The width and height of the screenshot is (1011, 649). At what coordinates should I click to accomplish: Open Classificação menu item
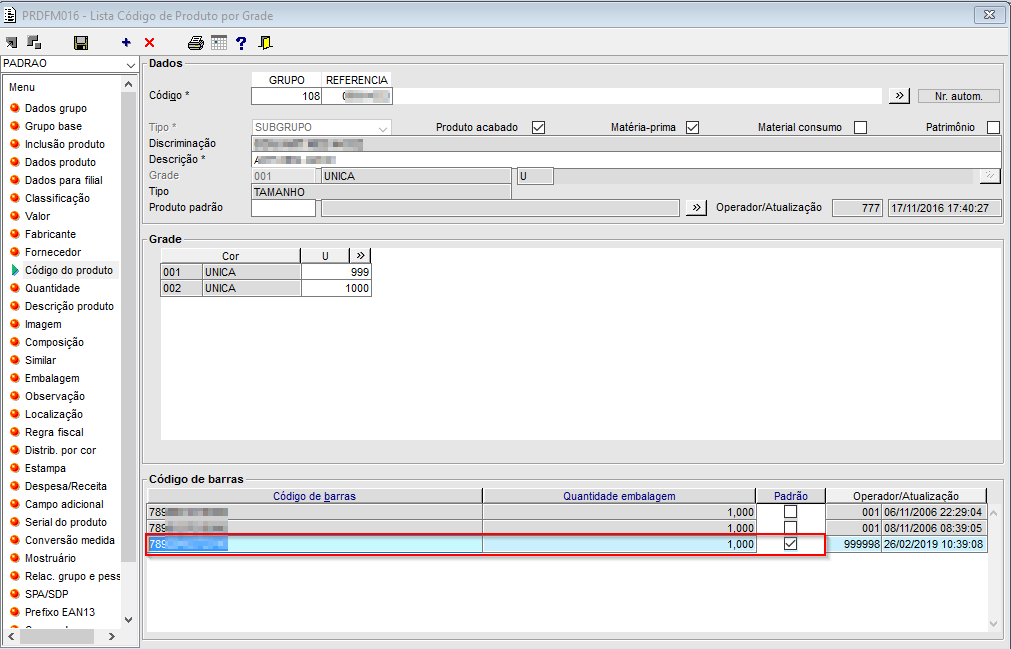(x=57, y=199)
